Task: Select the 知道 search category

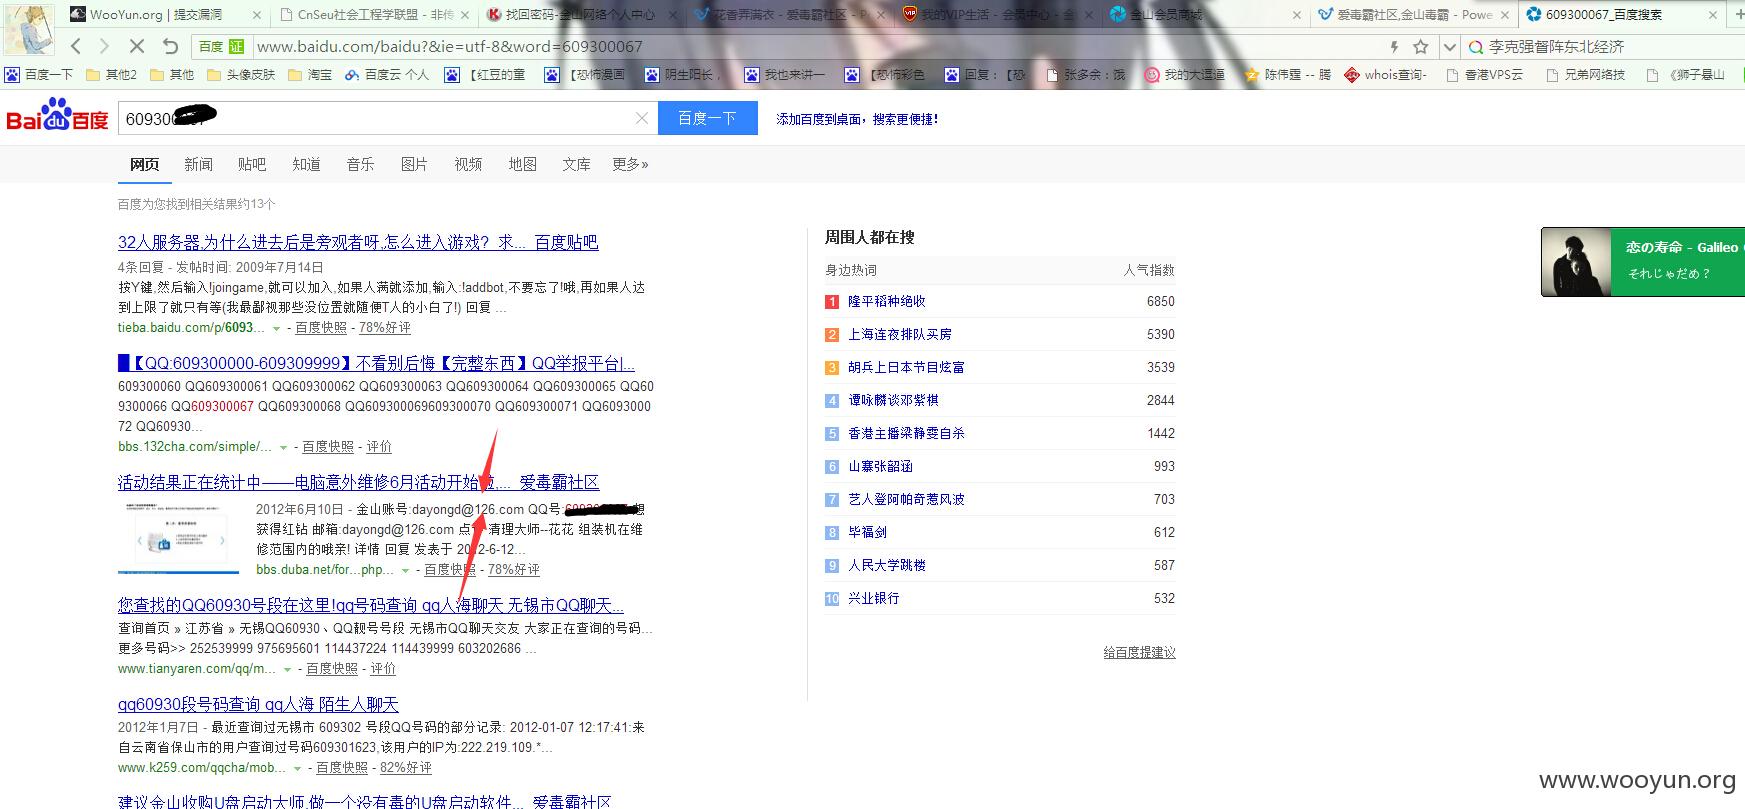Action: pyautogui.click(x=306, y=164)
